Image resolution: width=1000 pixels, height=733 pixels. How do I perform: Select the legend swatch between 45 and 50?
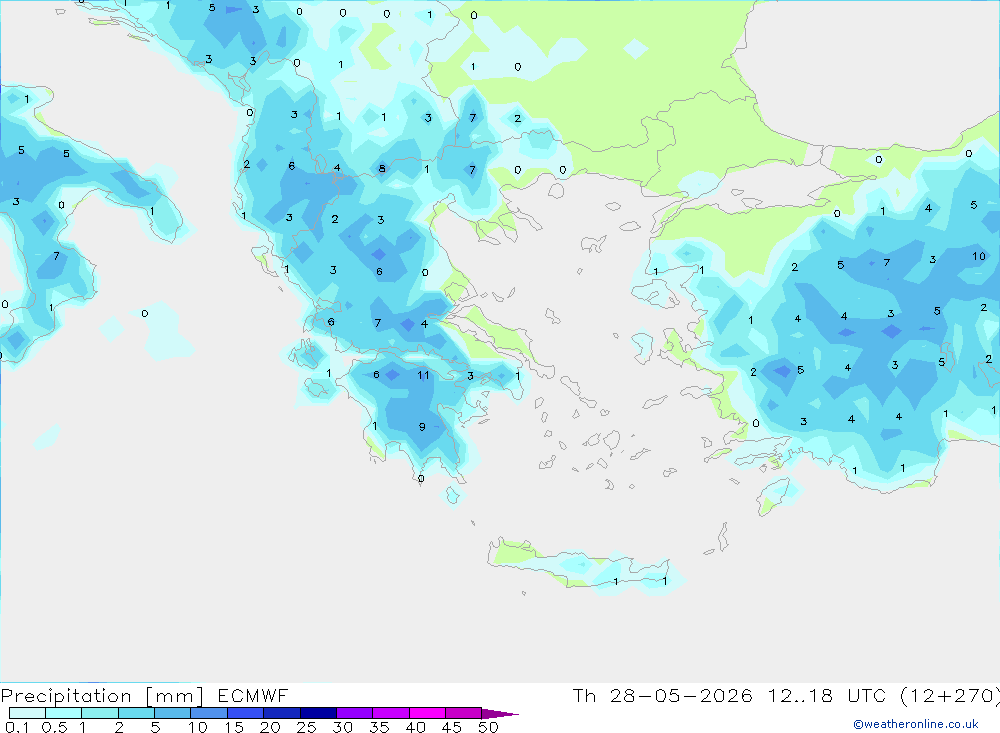point(463,713)
